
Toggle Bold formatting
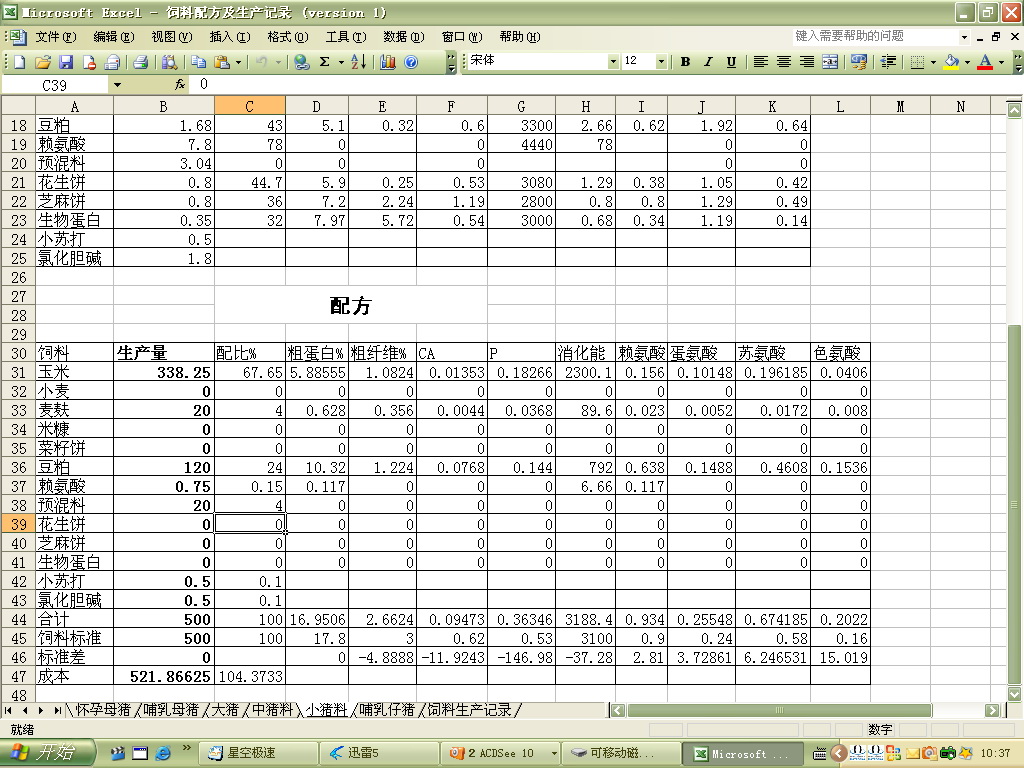coord(685,62)
